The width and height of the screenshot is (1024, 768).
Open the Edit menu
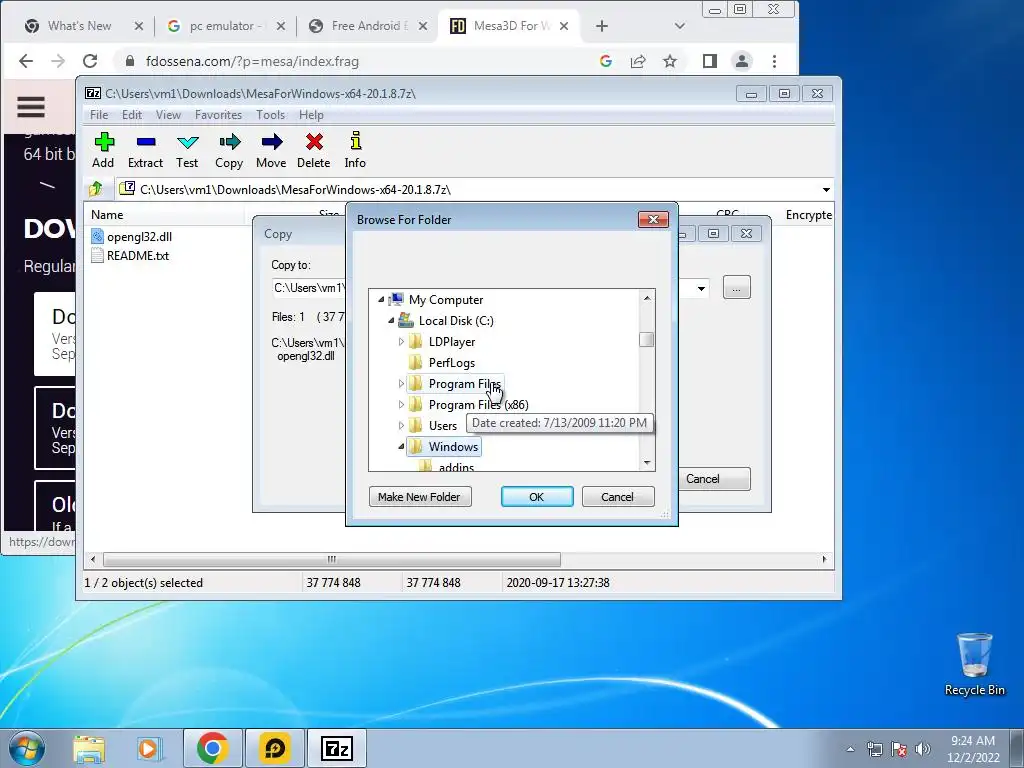point(131,115)
